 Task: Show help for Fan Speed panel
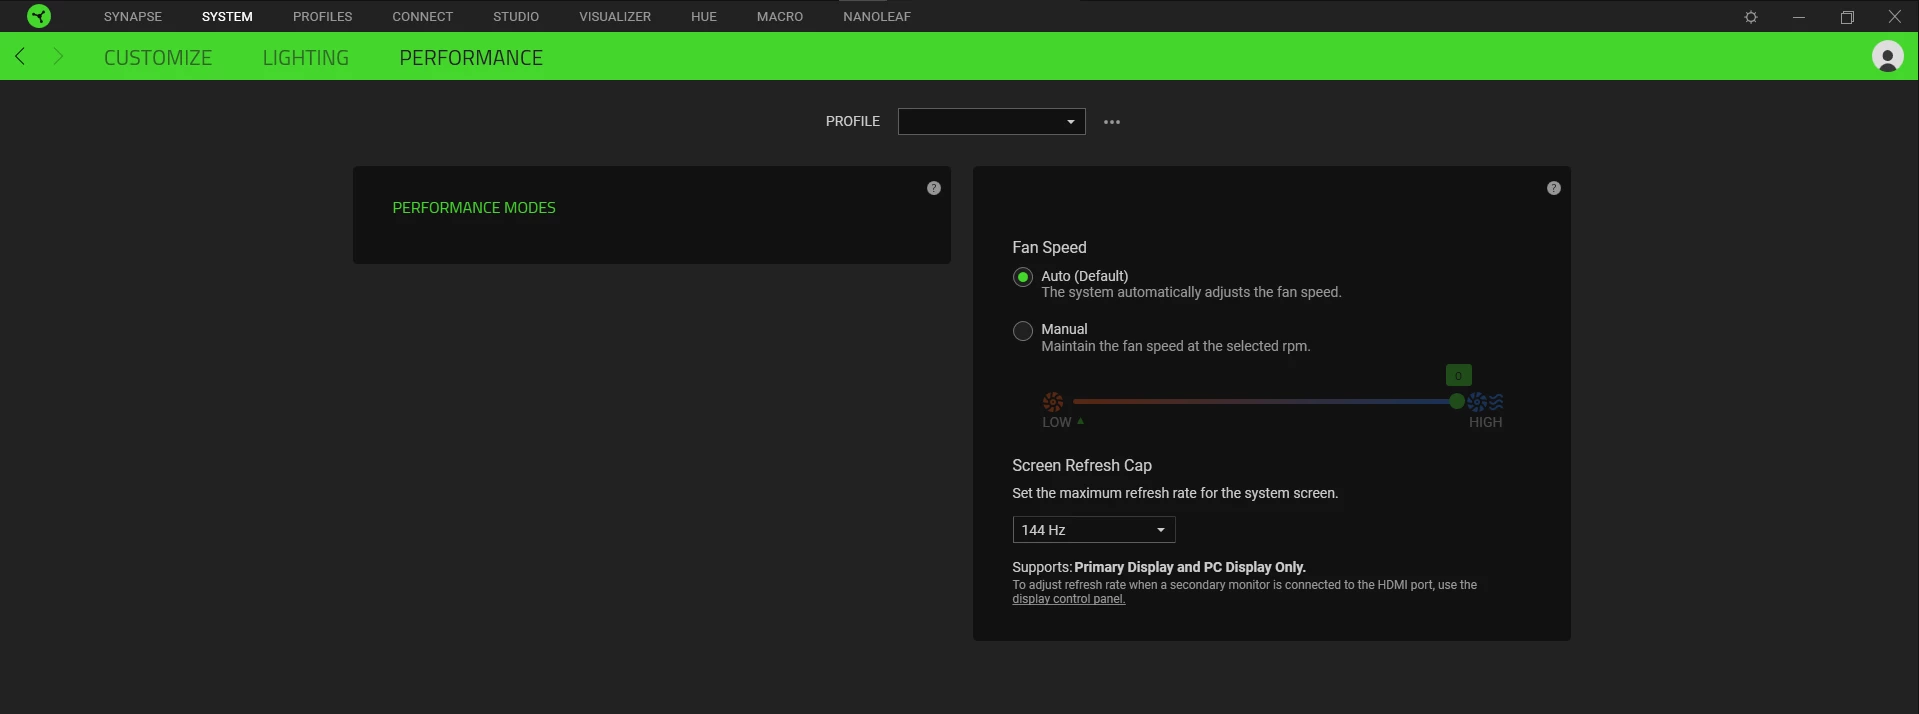click(x=1553, y=188)
